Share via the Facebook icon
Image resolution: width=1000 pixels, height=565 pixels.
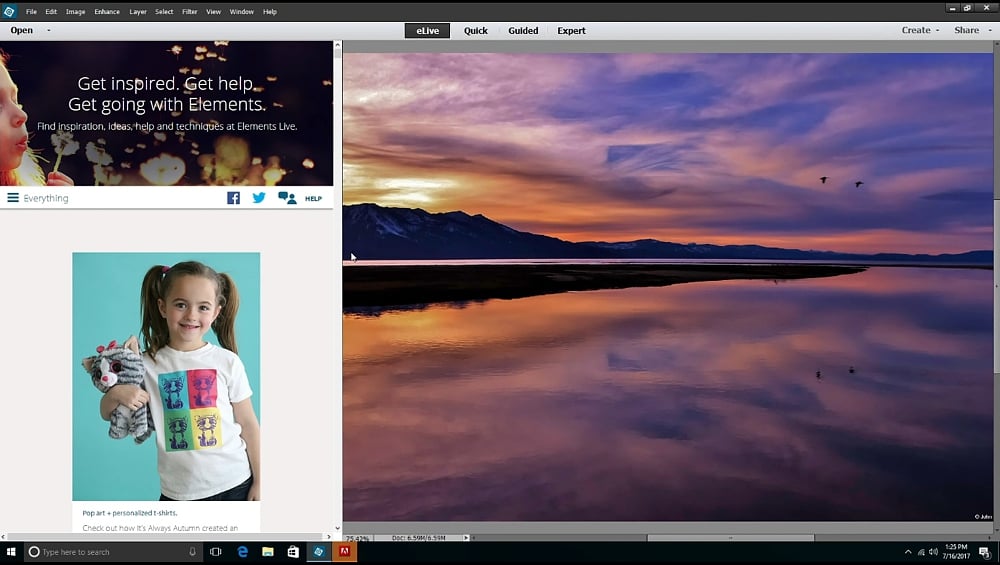(233, 198)
